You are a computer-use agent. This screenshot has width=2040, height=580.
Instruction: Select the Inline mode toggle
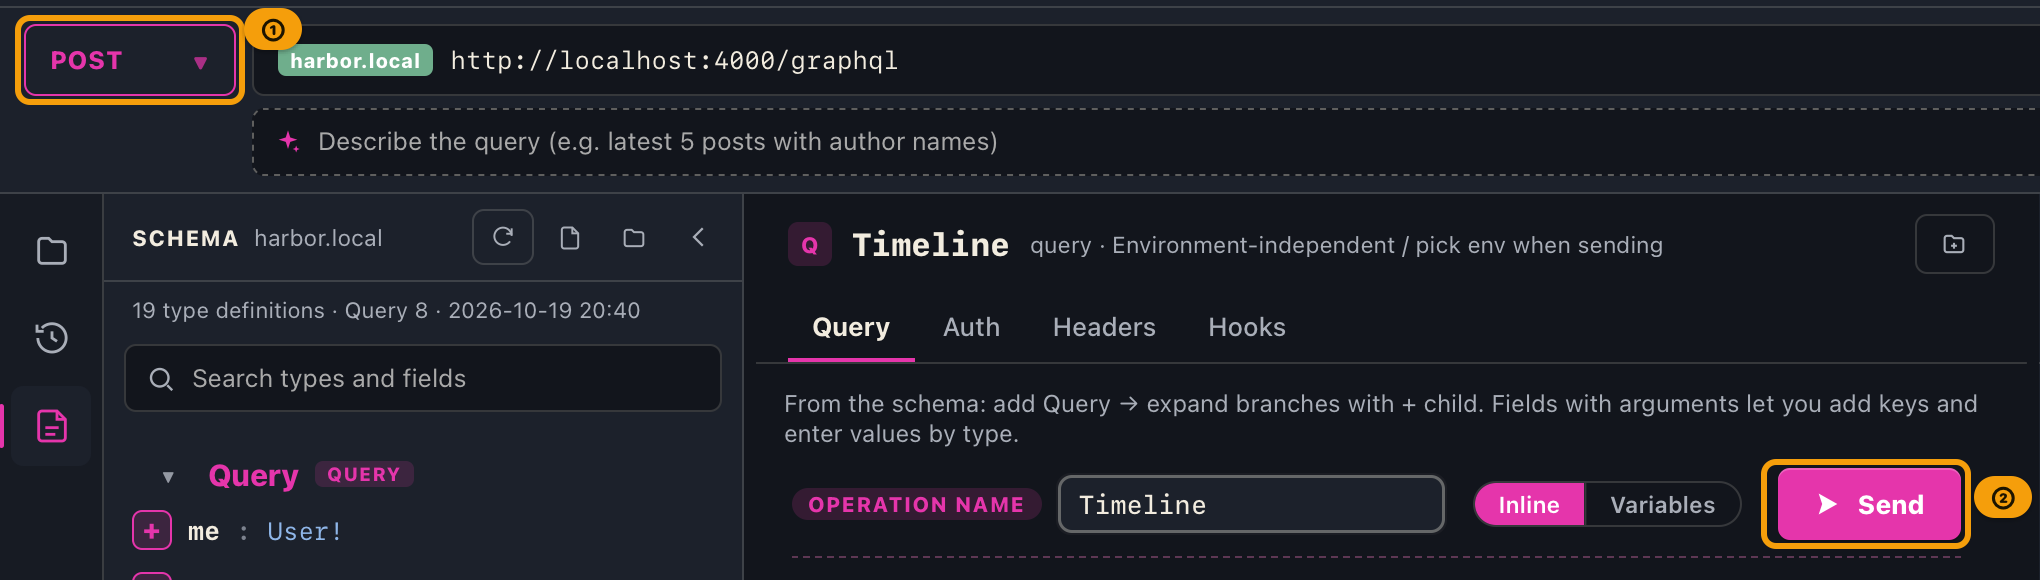(x=1529, y=505)
